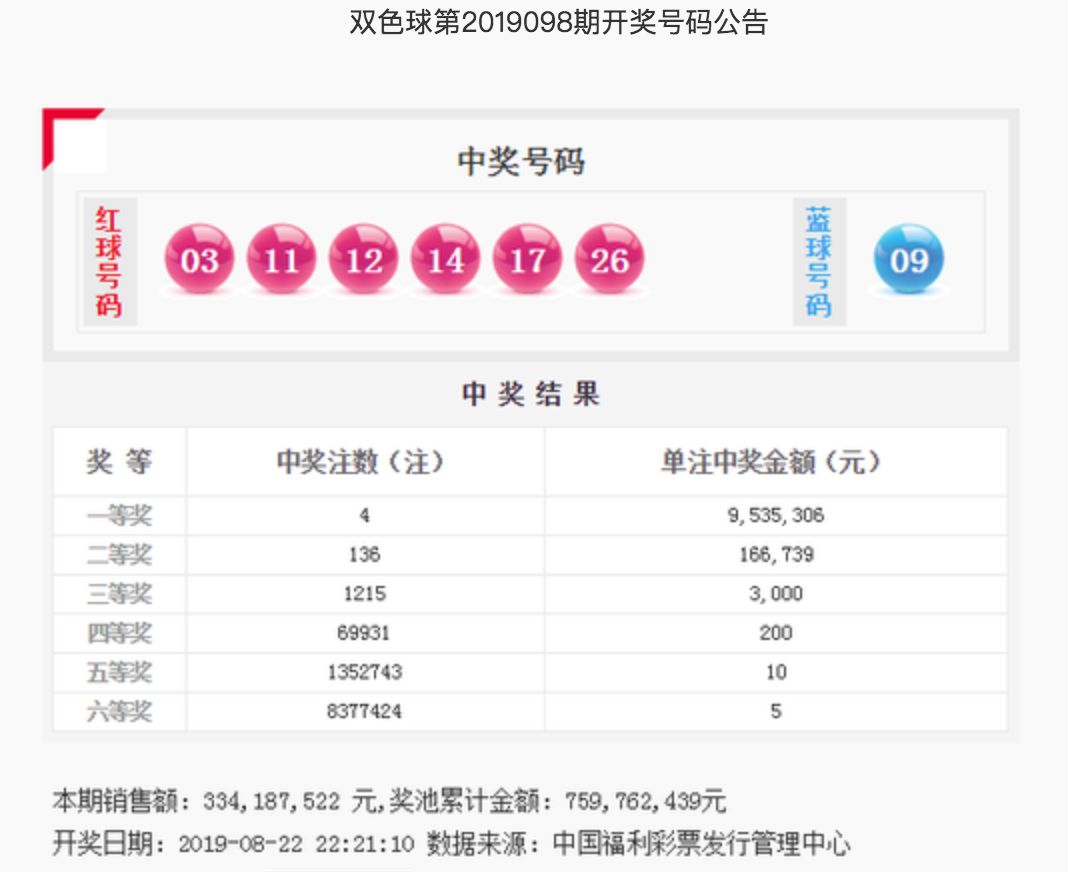Click the data source 中国福利彩票发行管理中心
Screen dimensions: 1068x872
pyautogui.click(x=702, y=843)
